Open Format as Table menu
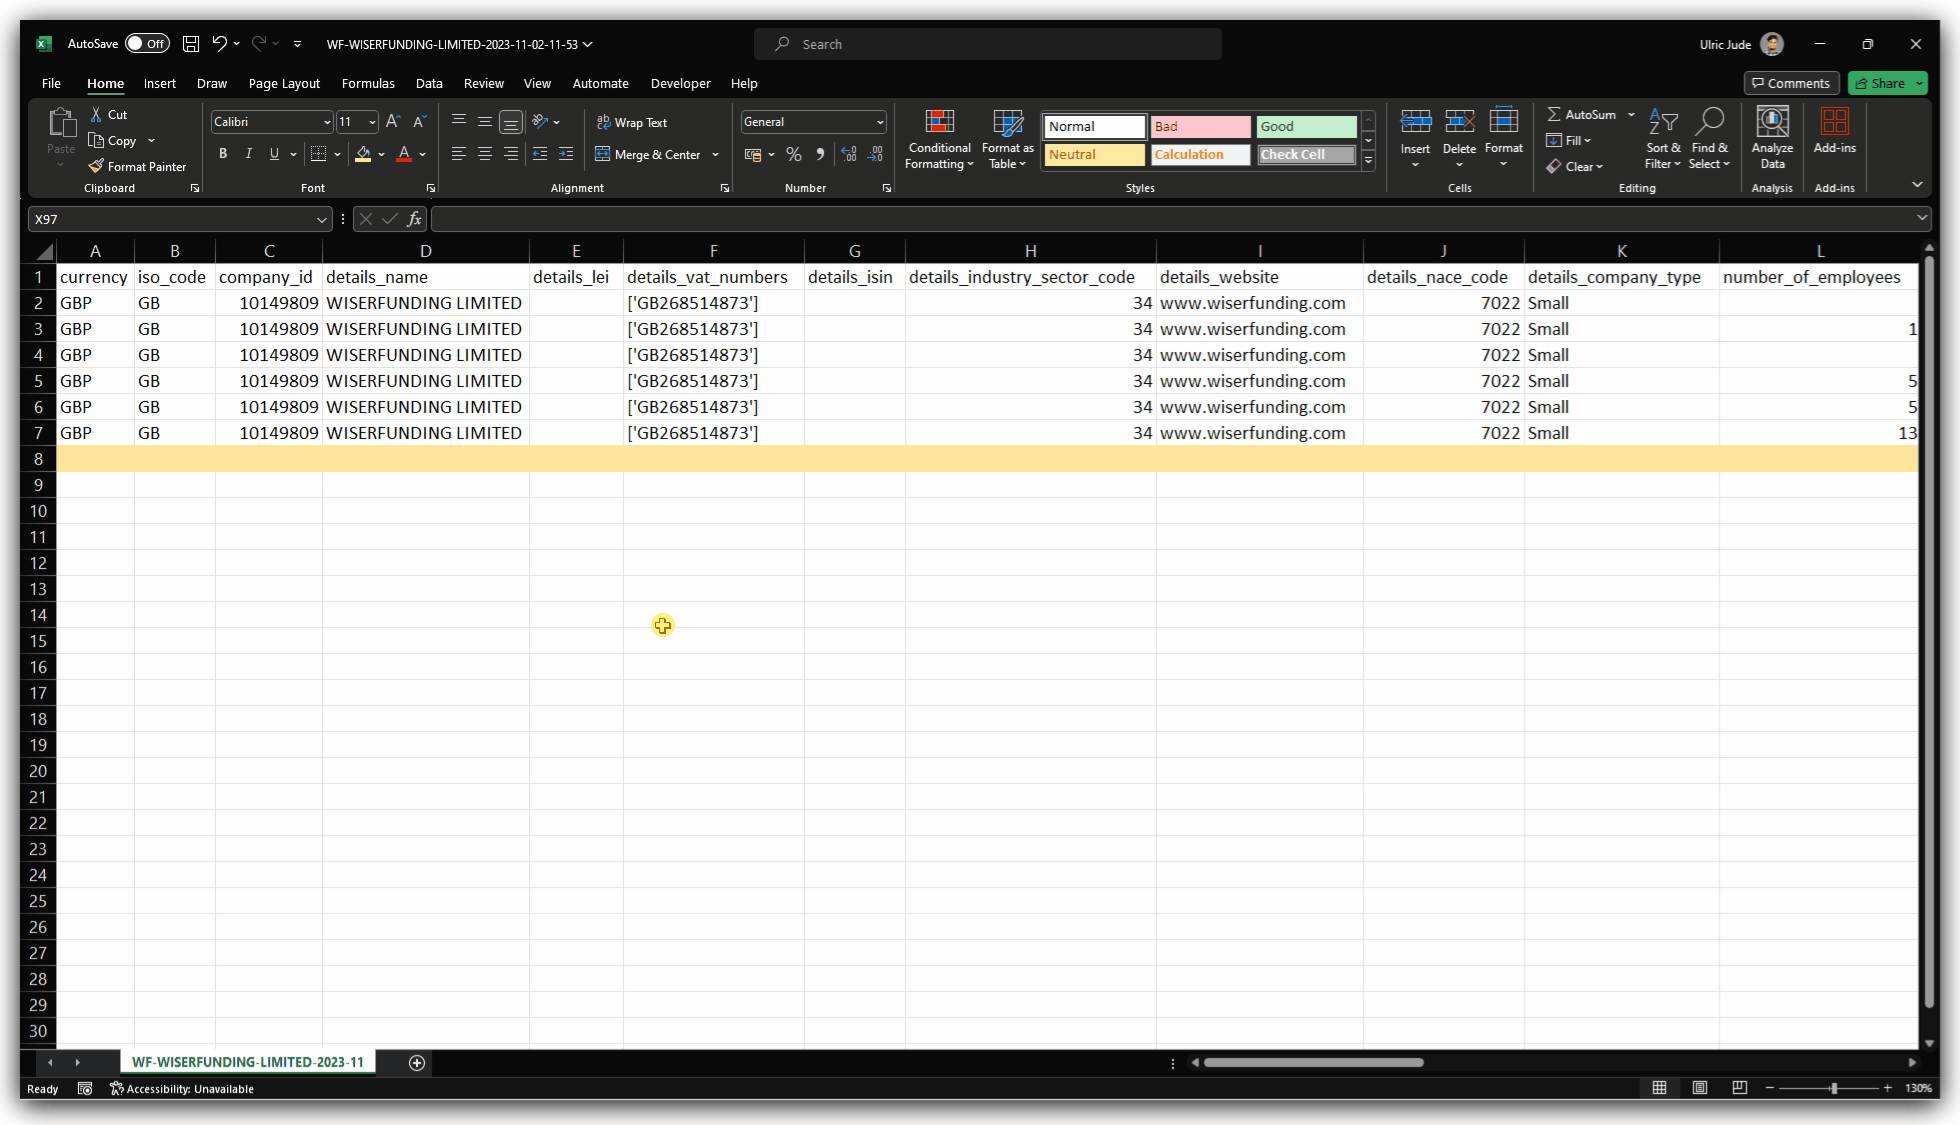Image resolution: width=1960 pixels, height=1125 pixels. (x=1007, y=140)
